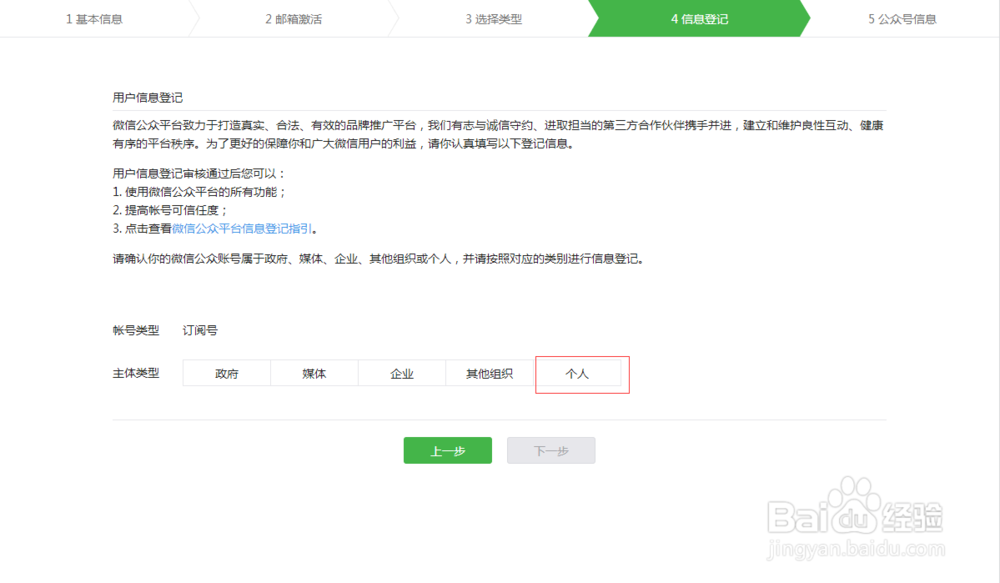The image size is (1000, 583).
Task: Go to step 2 邮箱激活
Action: click(293, 19)
